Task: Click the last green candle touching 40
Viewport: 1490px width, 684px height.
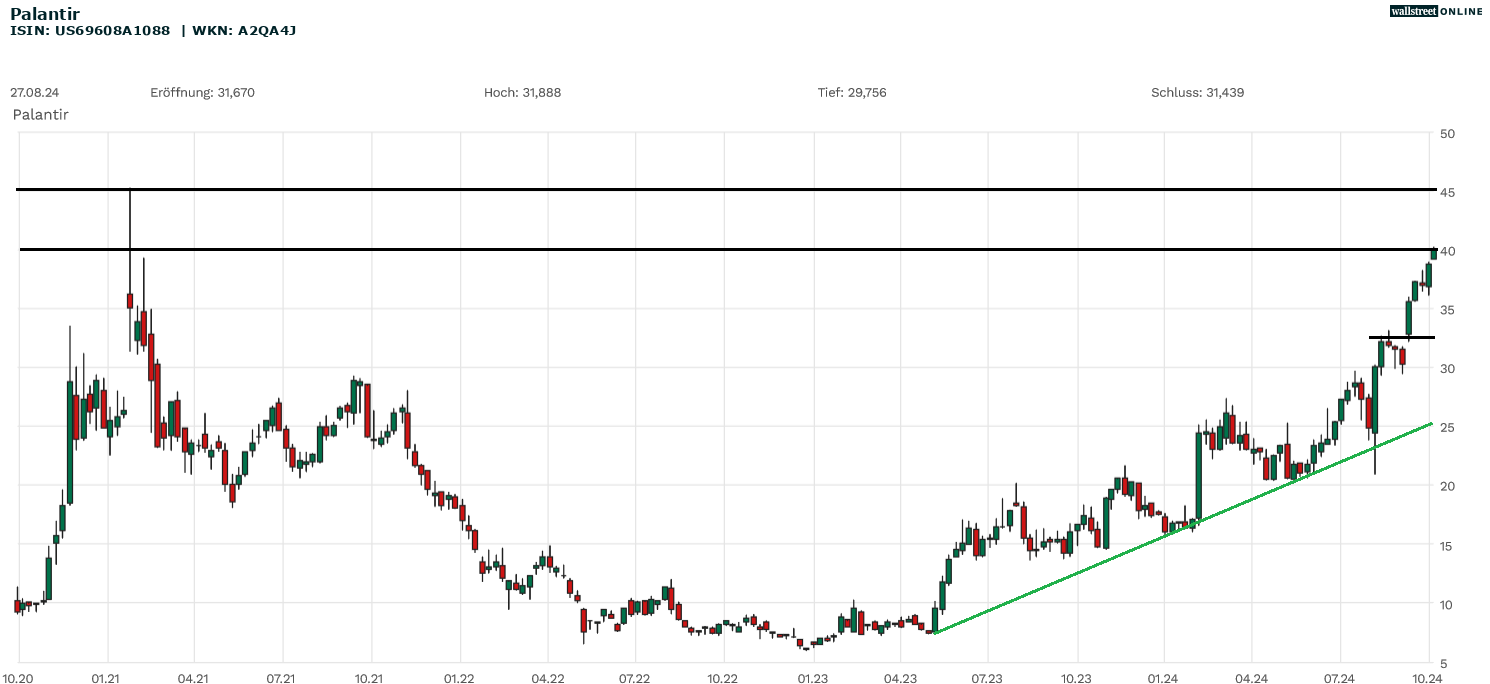Action: coord(1433,254)
